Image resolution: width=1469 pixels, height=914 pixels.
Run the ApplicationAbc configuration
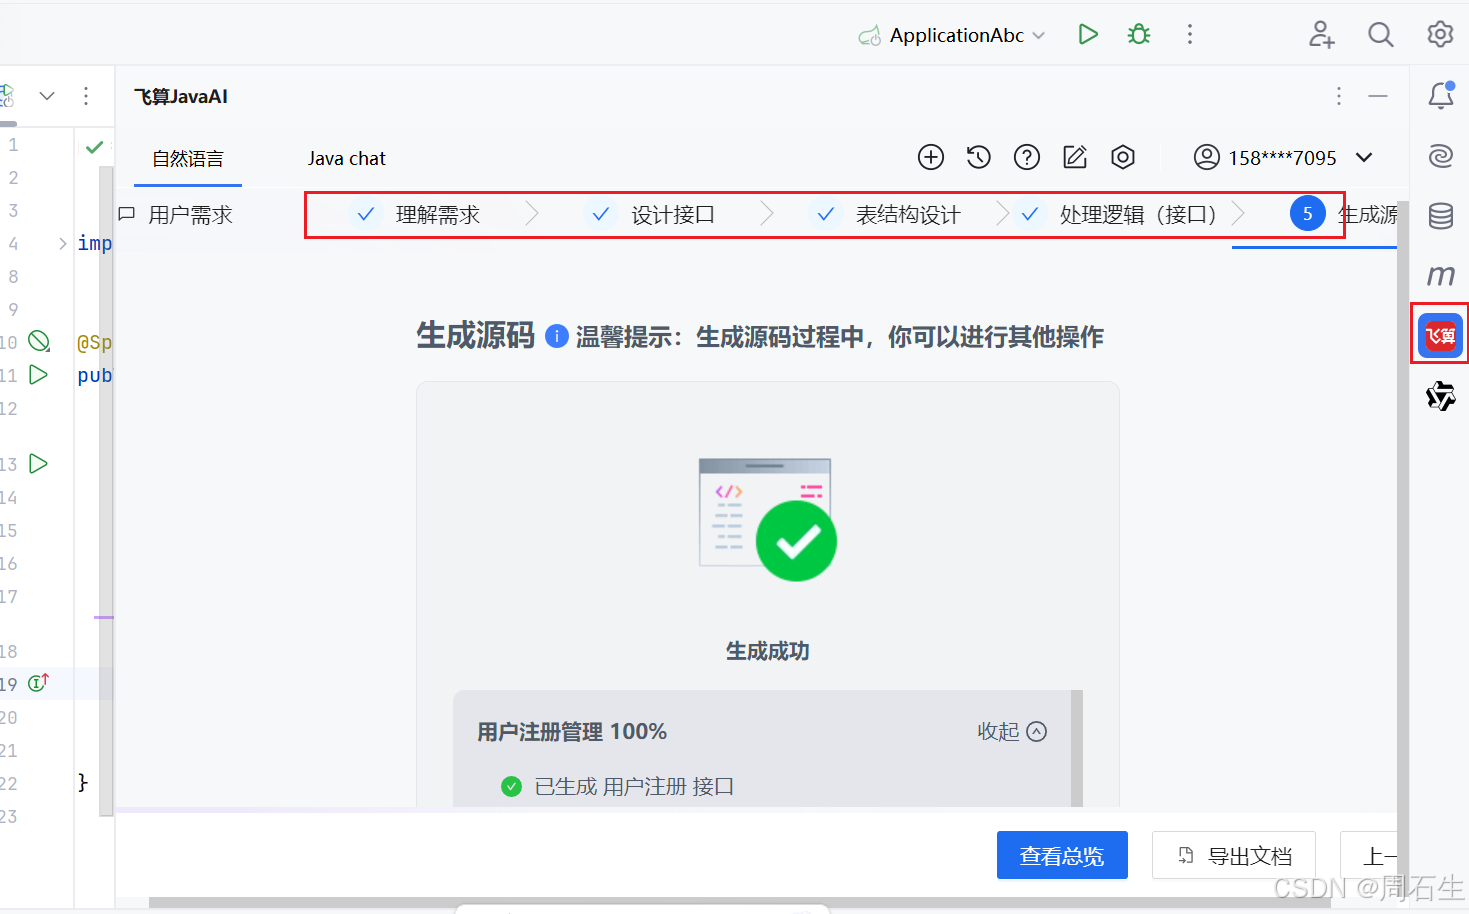tap(1088, 35)
